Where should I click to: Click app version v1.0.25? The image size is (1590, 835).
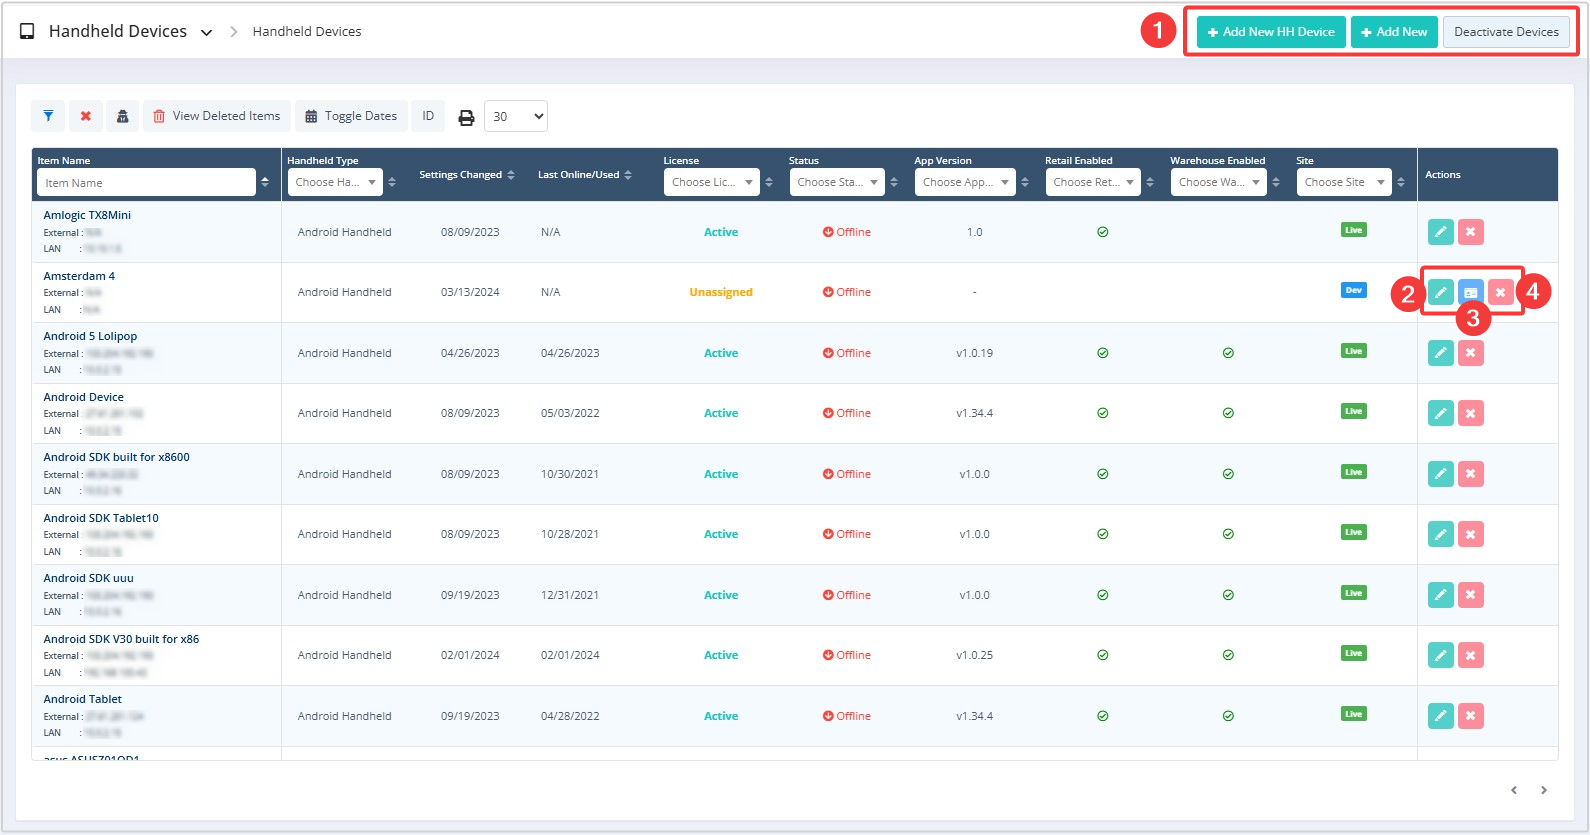(x=975, y=655)
